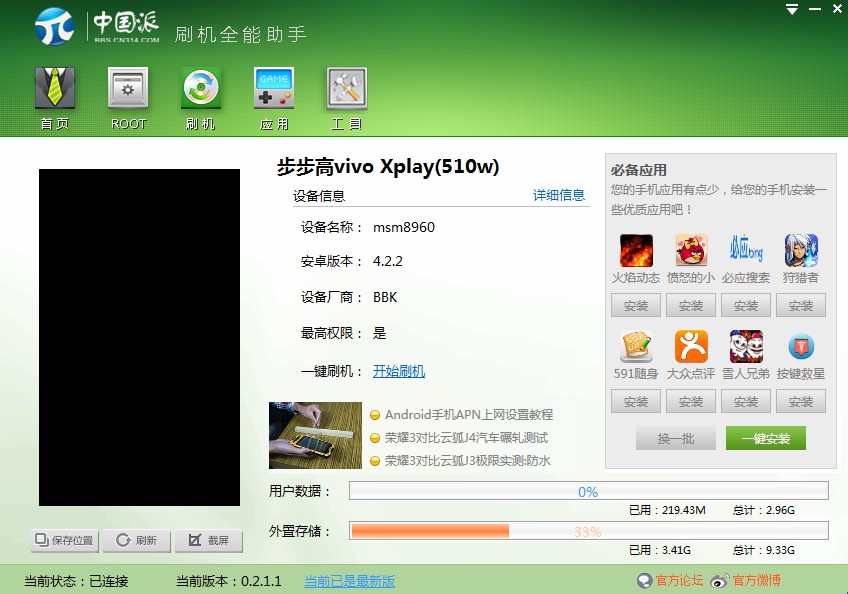The height and width of the screenshot is (594, 848).
Task: Open the 官方微博 weibo link
Action: (757, 580)
